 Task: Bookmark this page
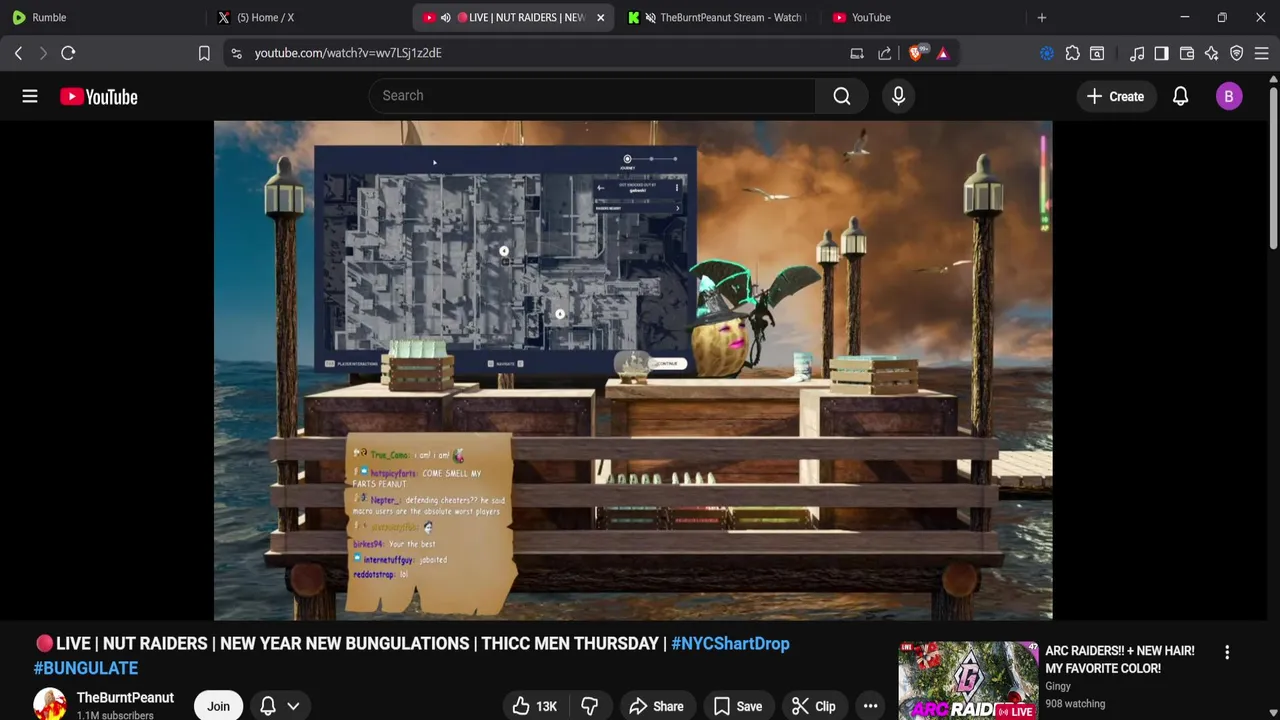click(x=204, y=53)
